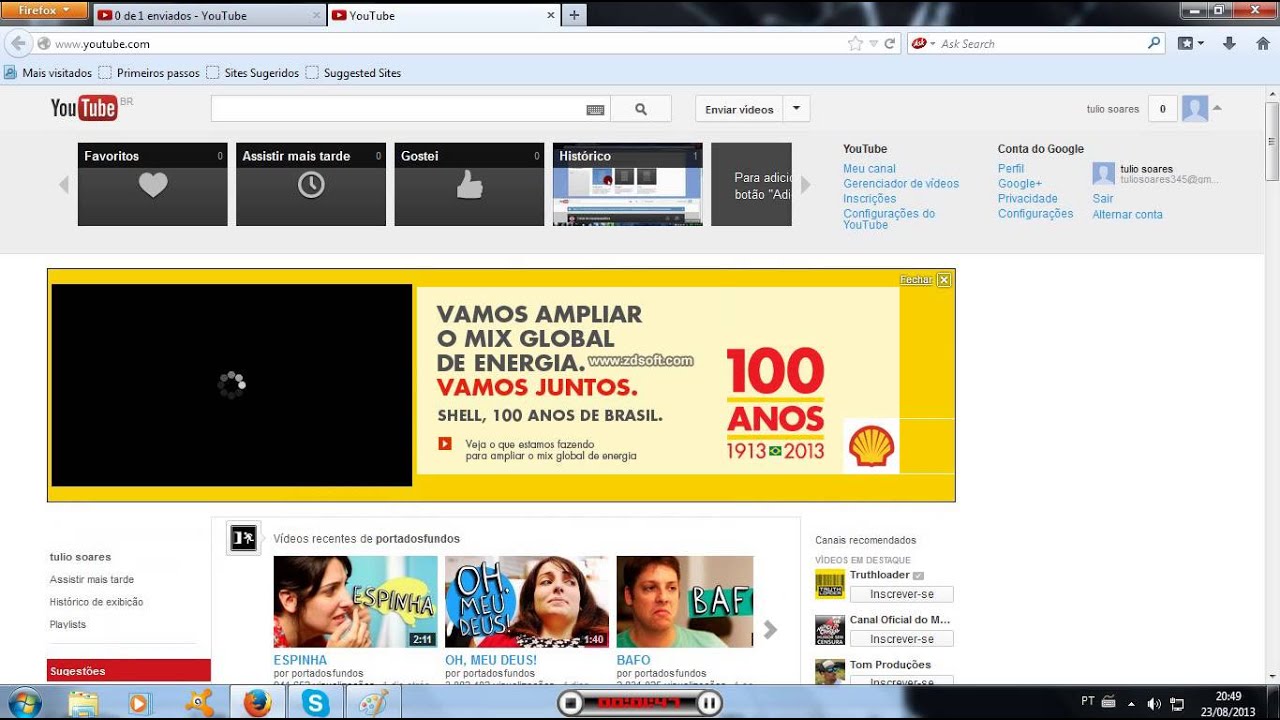Open the Gostei playlist tile

click(x=469, y=184)
